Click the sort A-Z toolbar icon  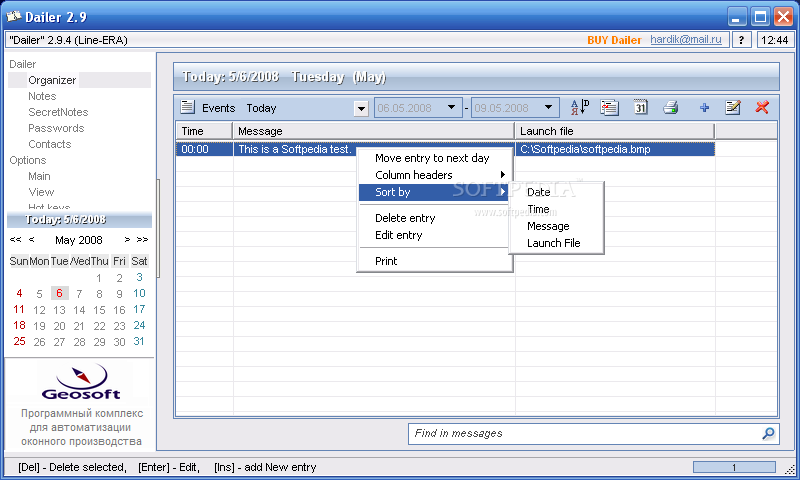[580, 107]
